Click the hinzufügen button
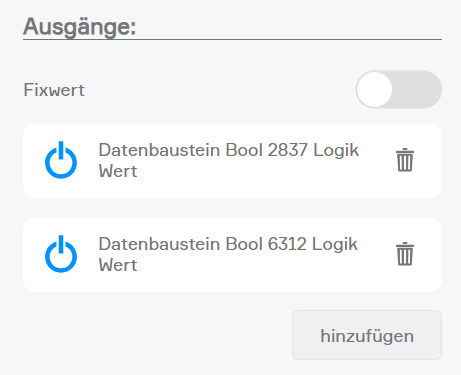Viewport: 461px width, 375px height. coord(367,335)
